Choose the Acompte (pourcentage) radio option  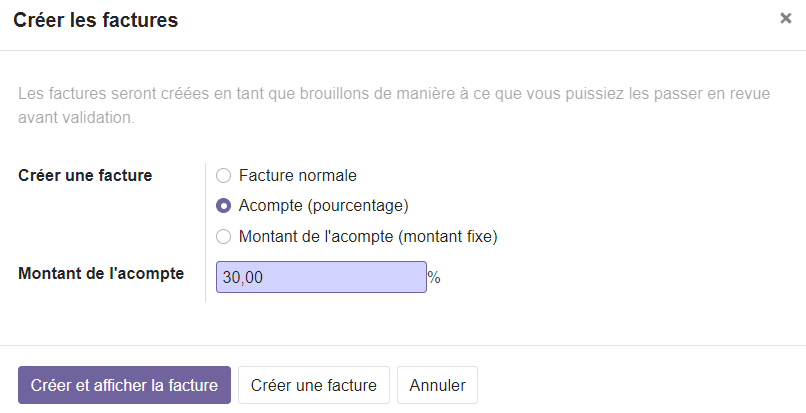click(x=223, y=206)
